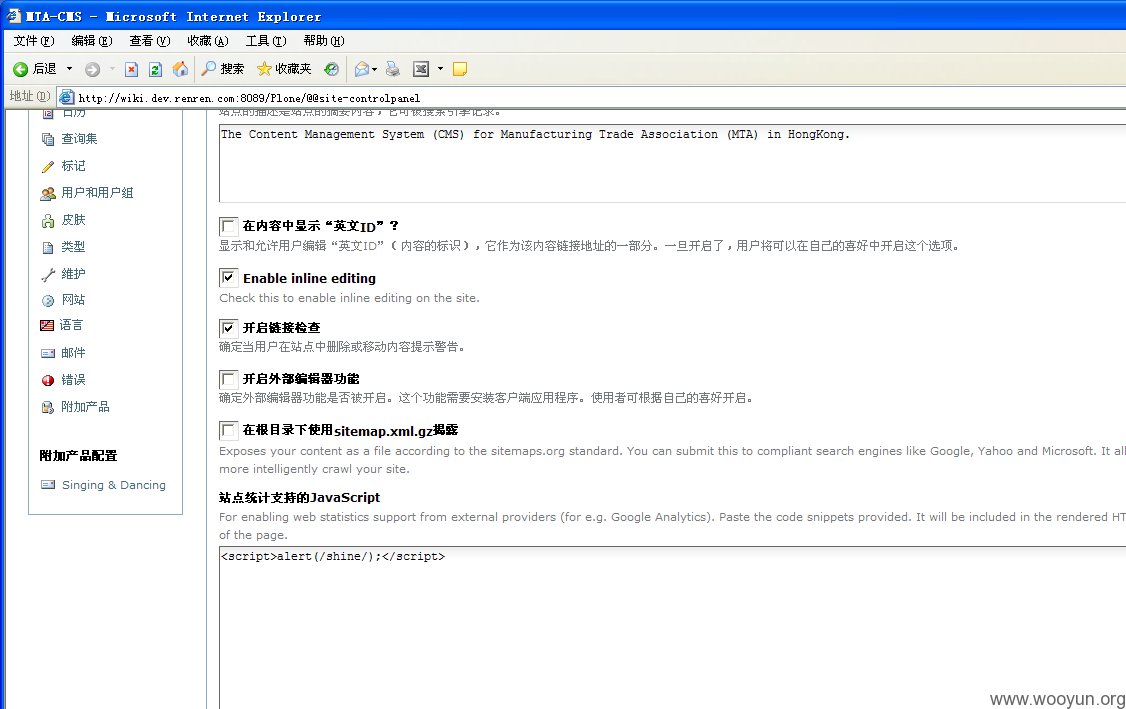Click the Print icon
Screen dimensions: 1126x709
(x=392, y=69)
